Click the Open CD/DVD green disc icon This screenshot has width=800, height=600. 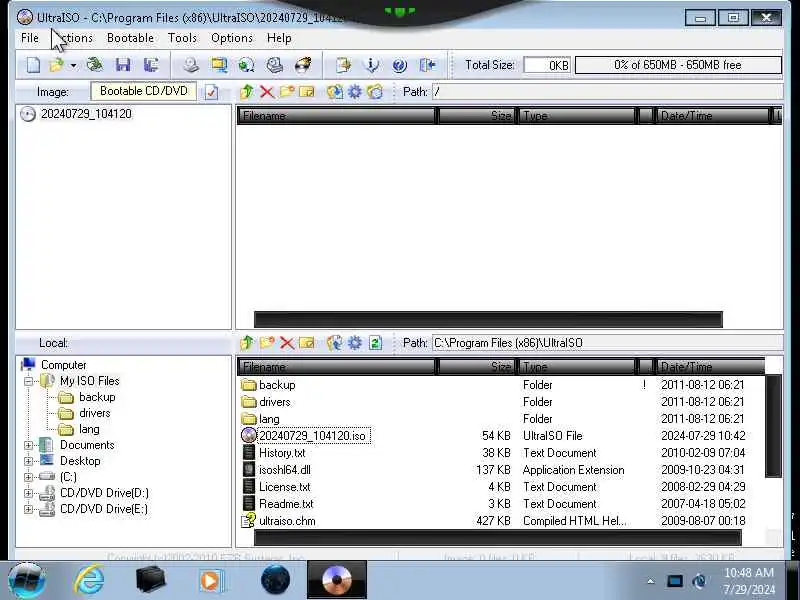tap(95, 65)
